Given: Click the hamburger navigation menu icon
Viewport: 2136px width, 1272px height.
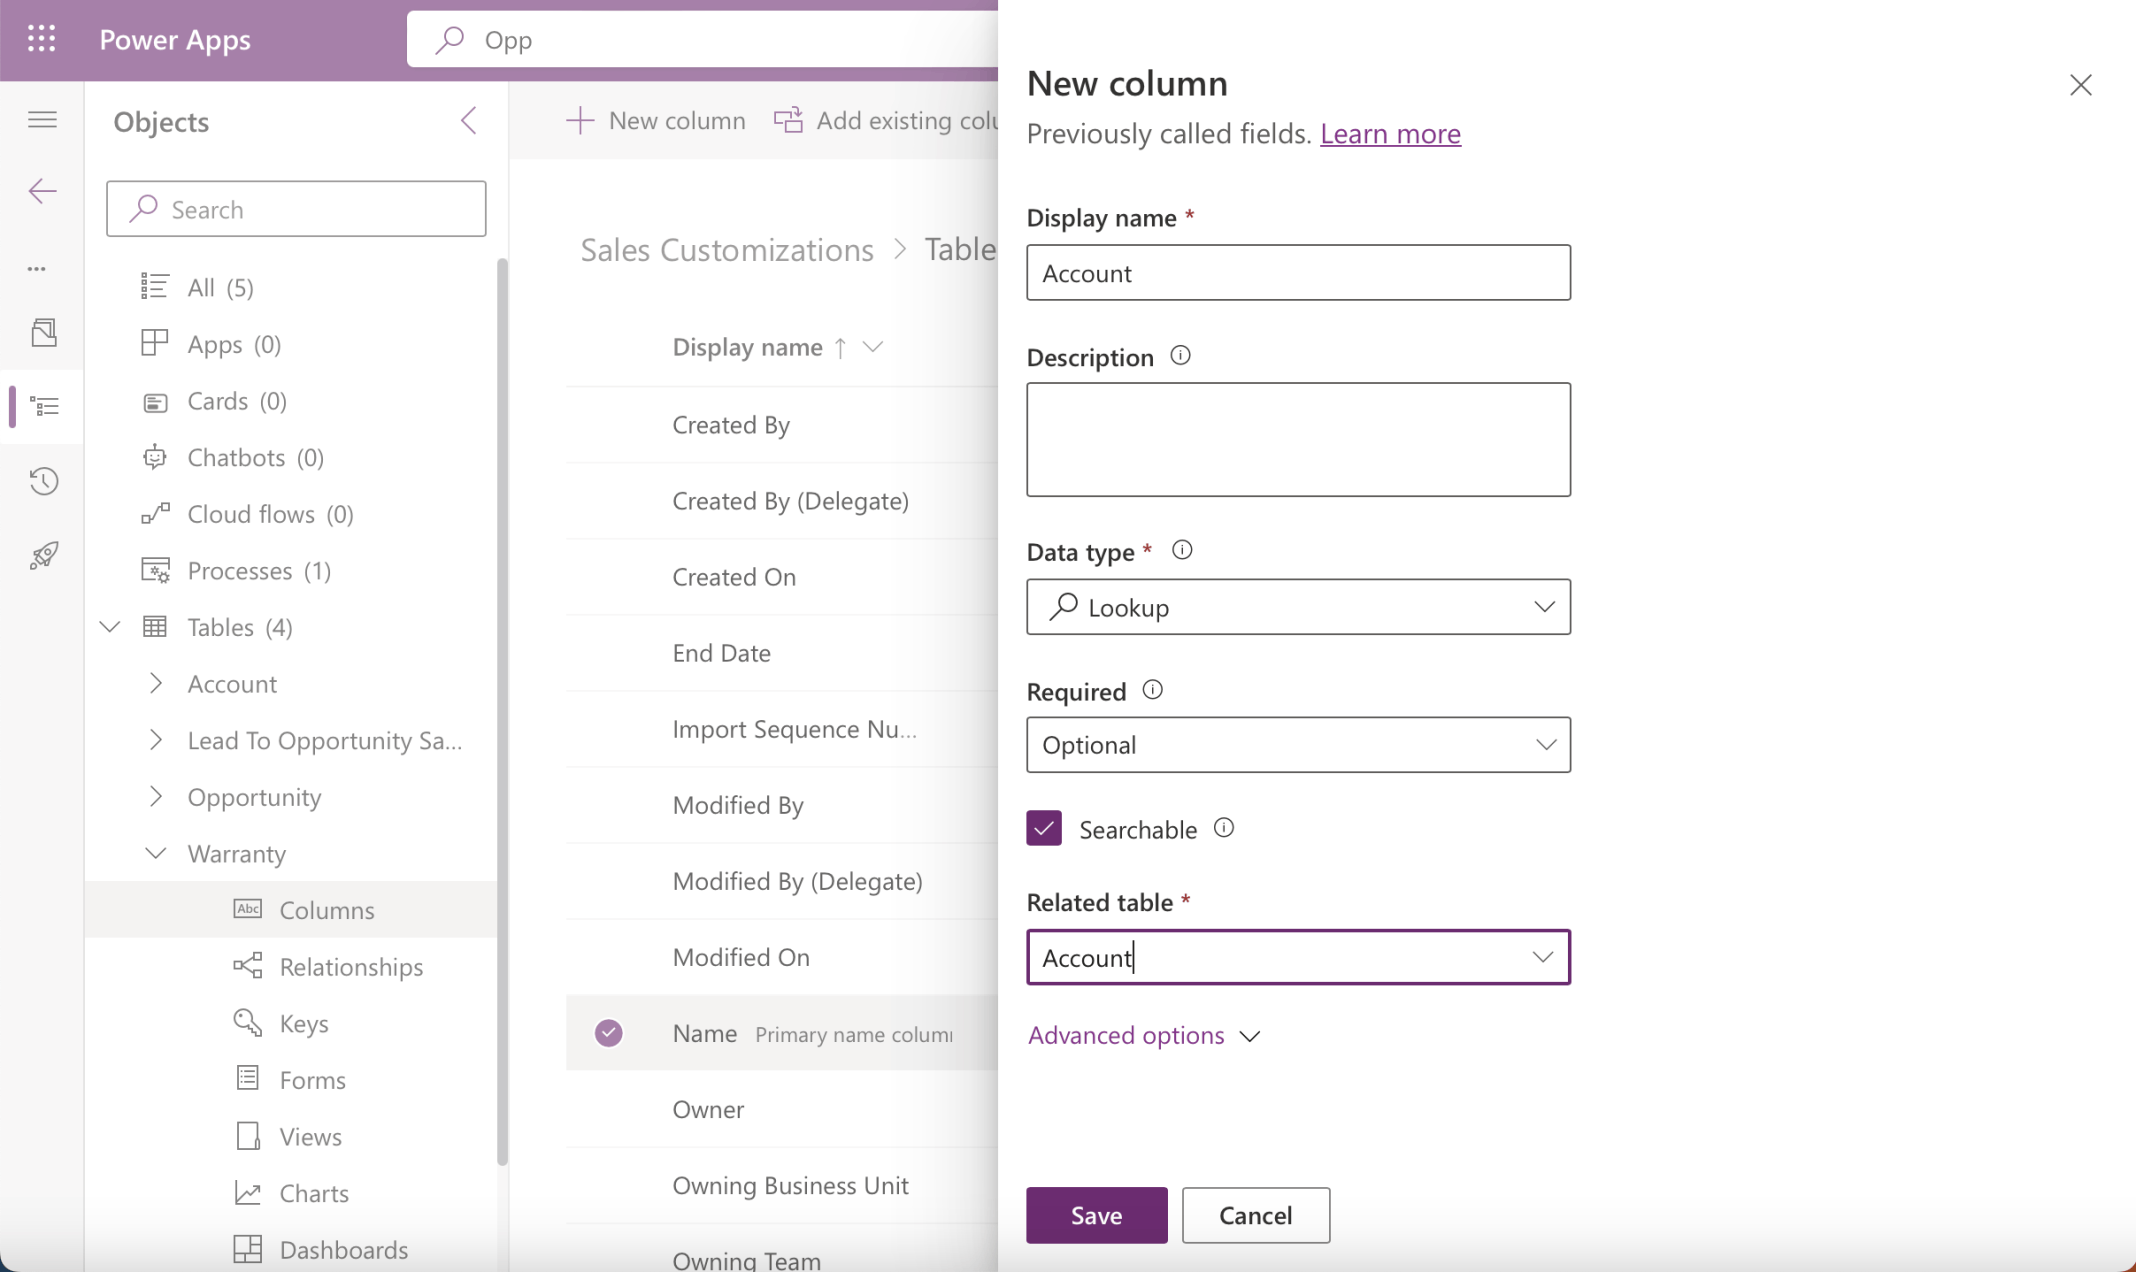Looking at the screenshot, I should coord(42,120).
